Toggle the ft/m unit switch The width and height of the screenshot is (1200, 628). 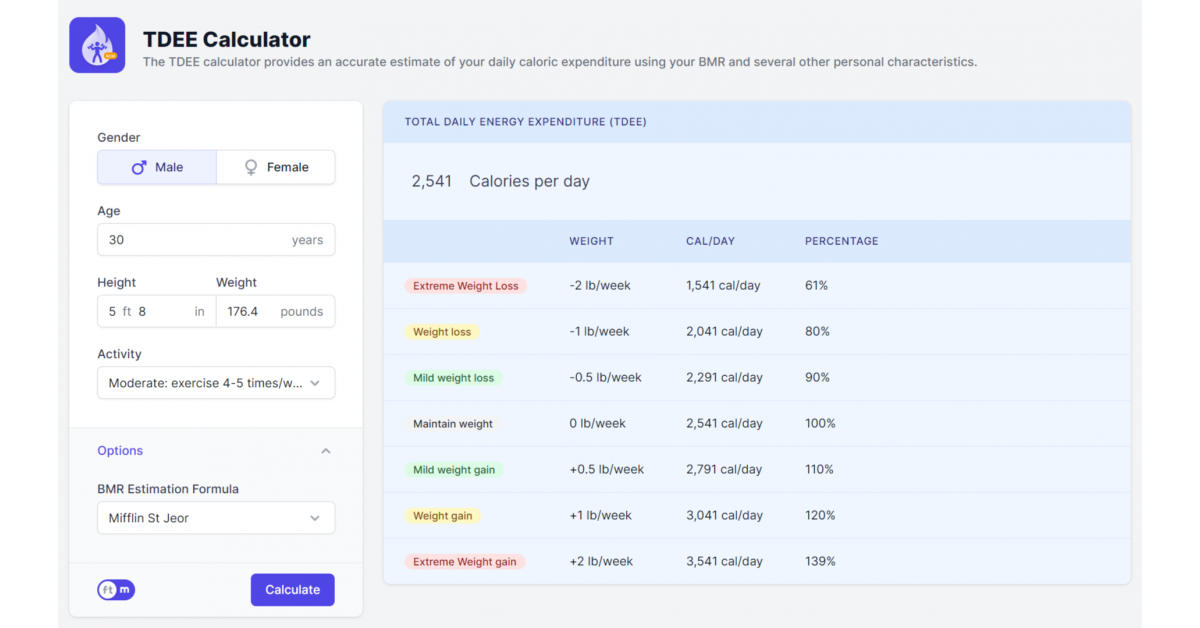(x=116, y=590)
